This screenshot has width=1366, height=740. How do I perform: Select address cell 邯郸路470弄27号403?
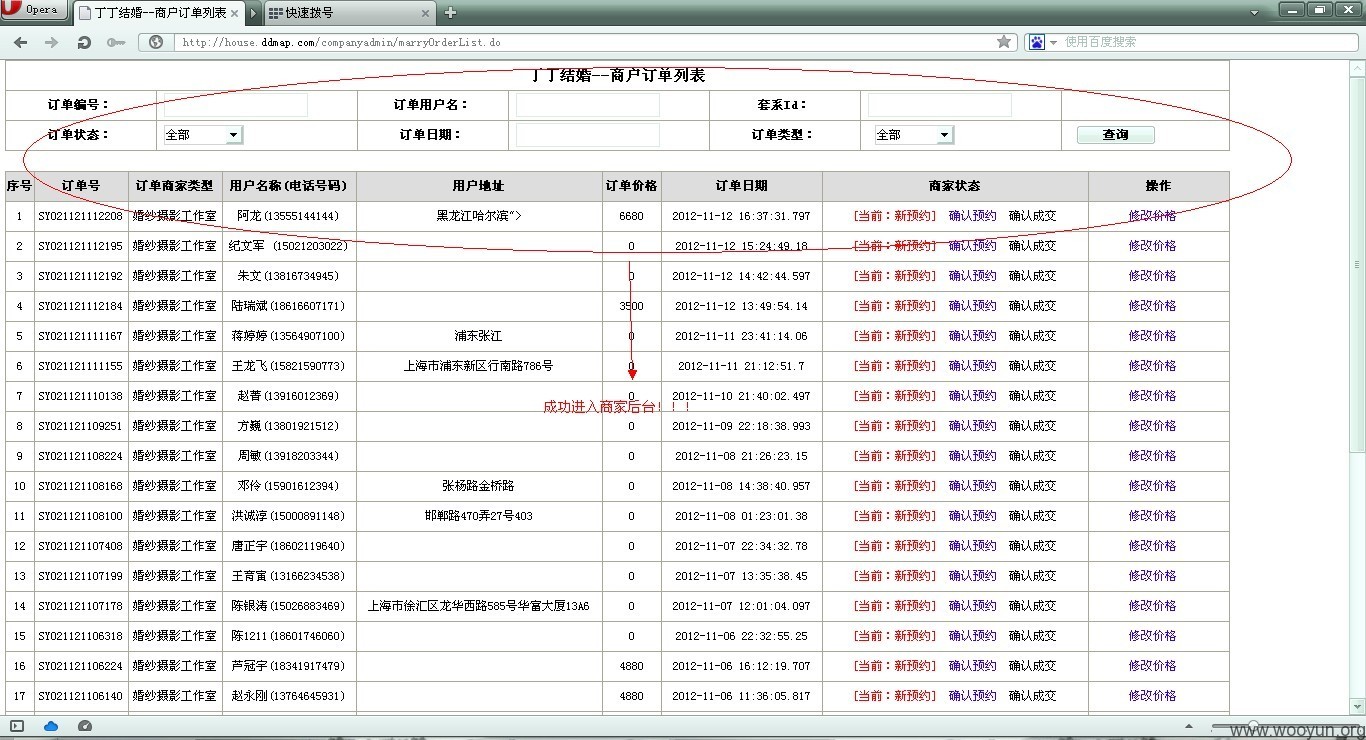(x=479, y=516)
